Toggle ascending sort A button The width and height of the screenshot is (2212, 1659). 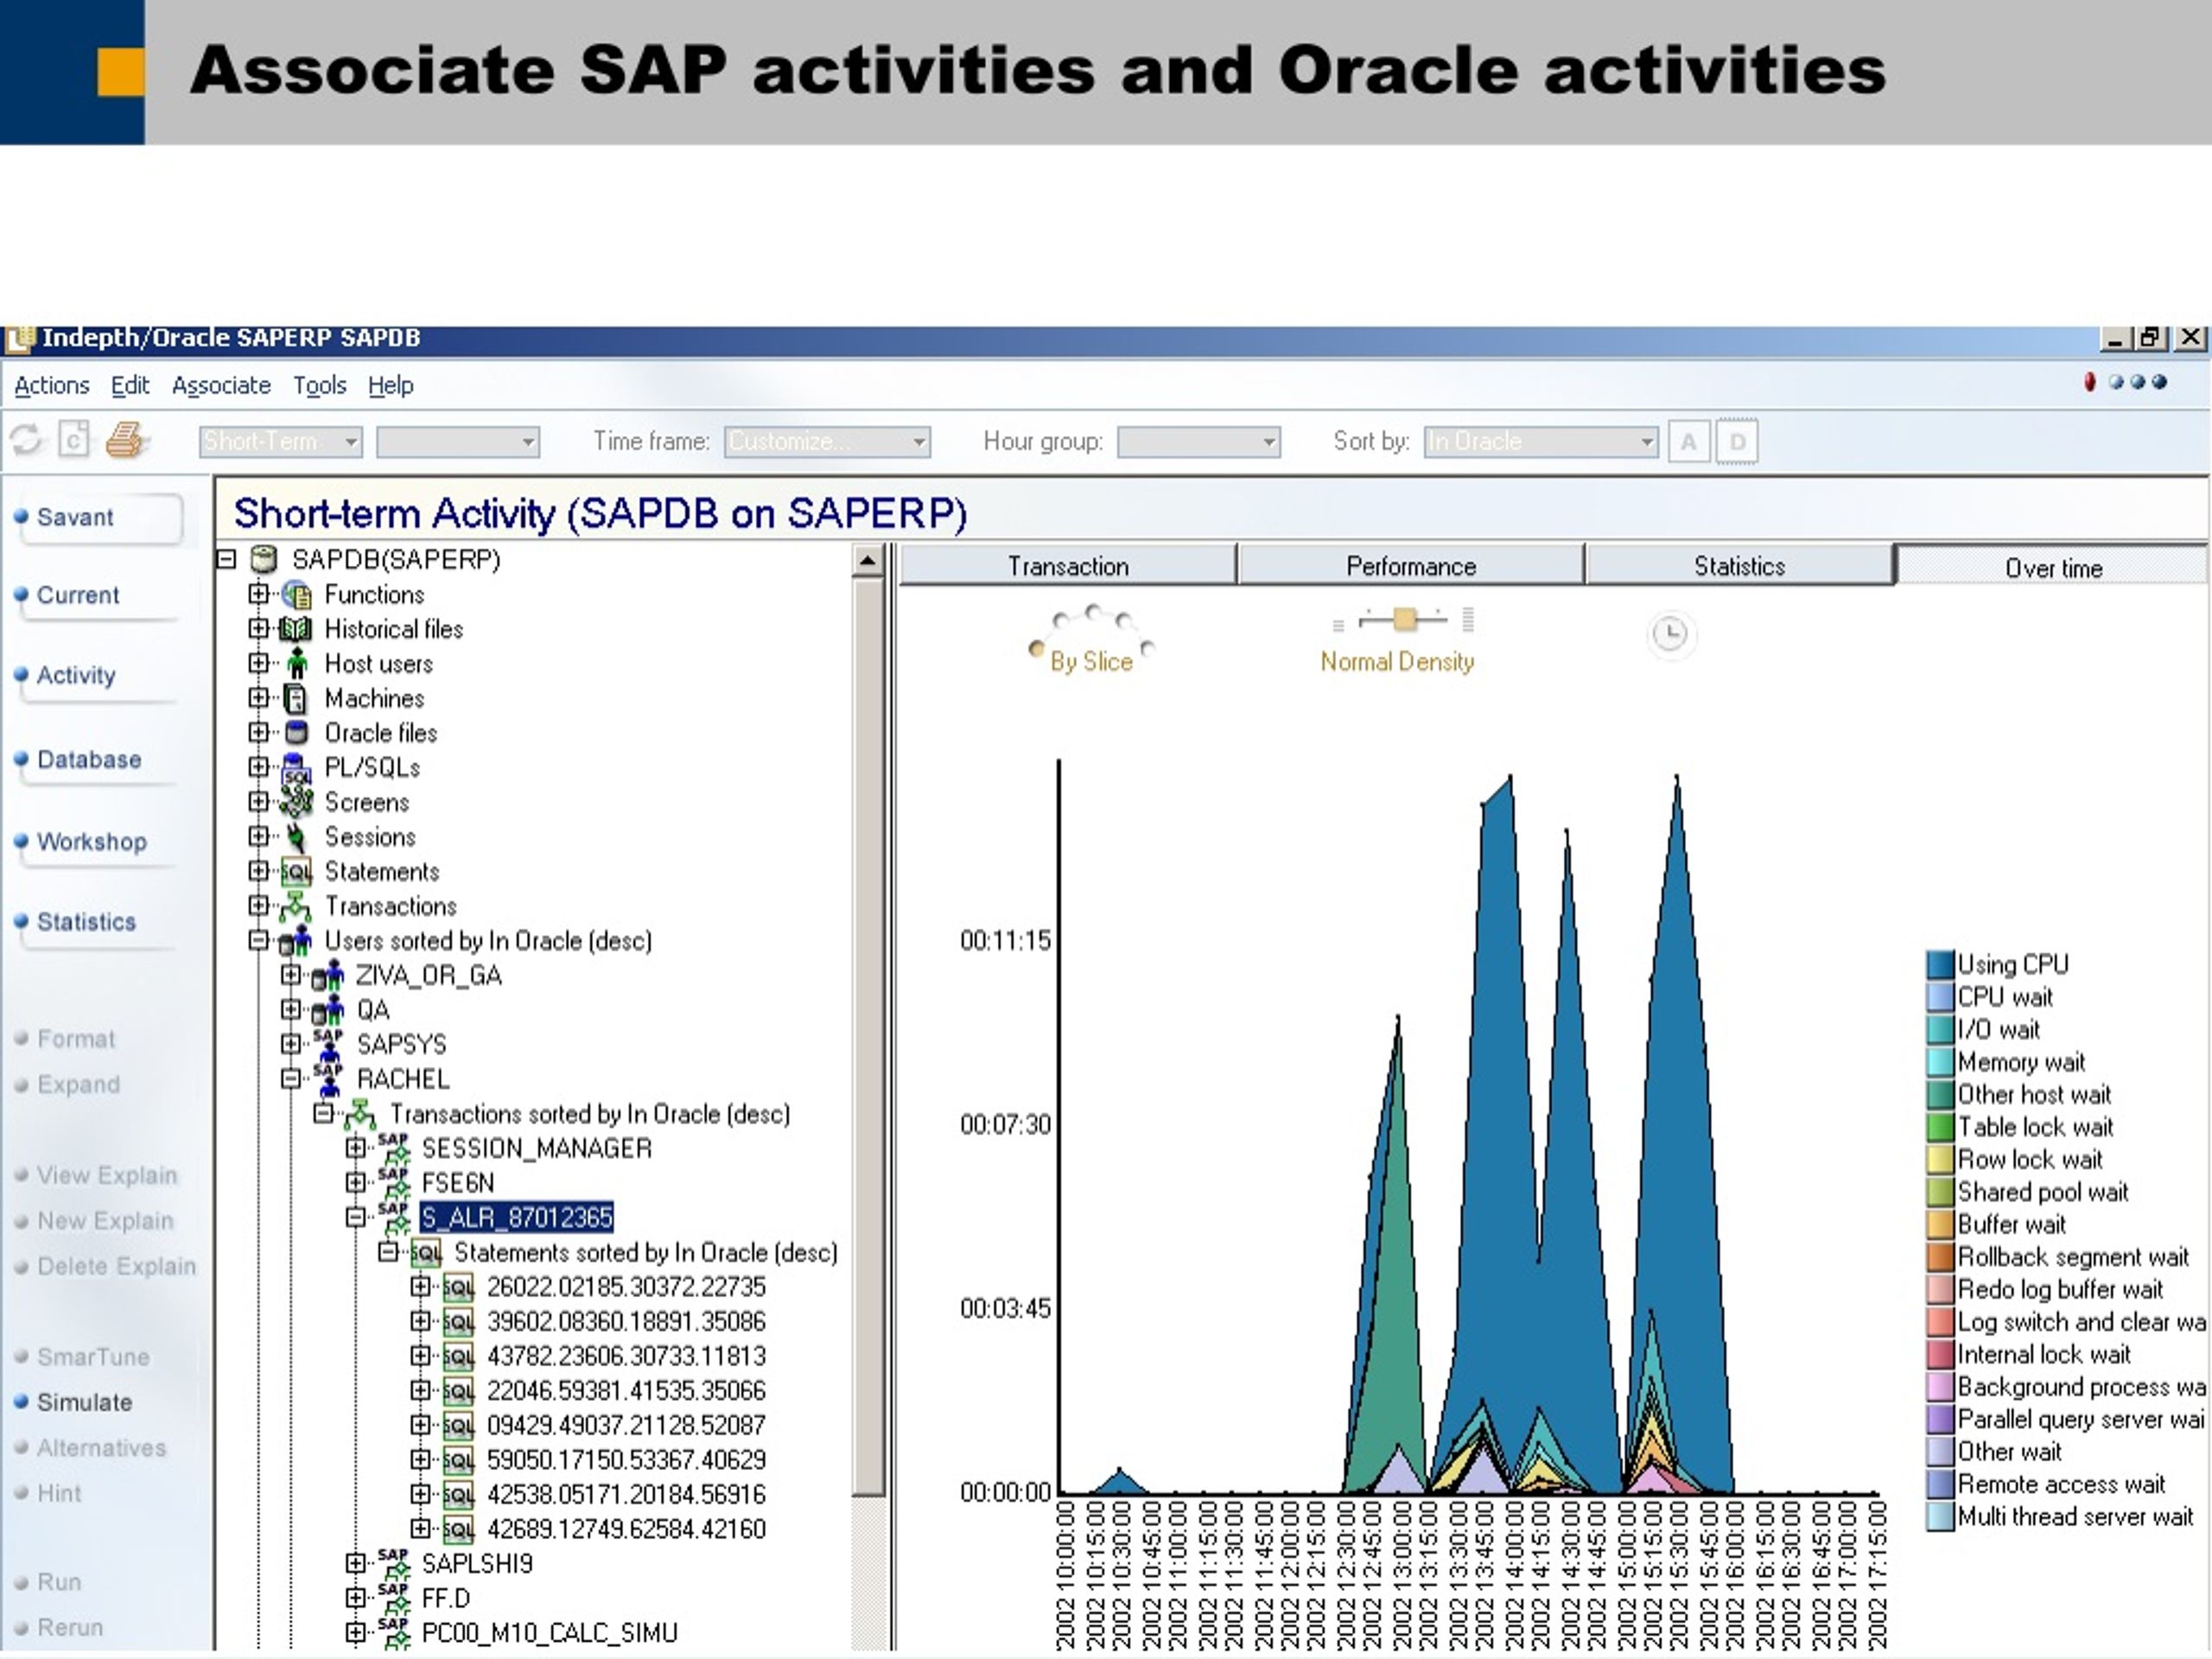(x=1689, y=442)
